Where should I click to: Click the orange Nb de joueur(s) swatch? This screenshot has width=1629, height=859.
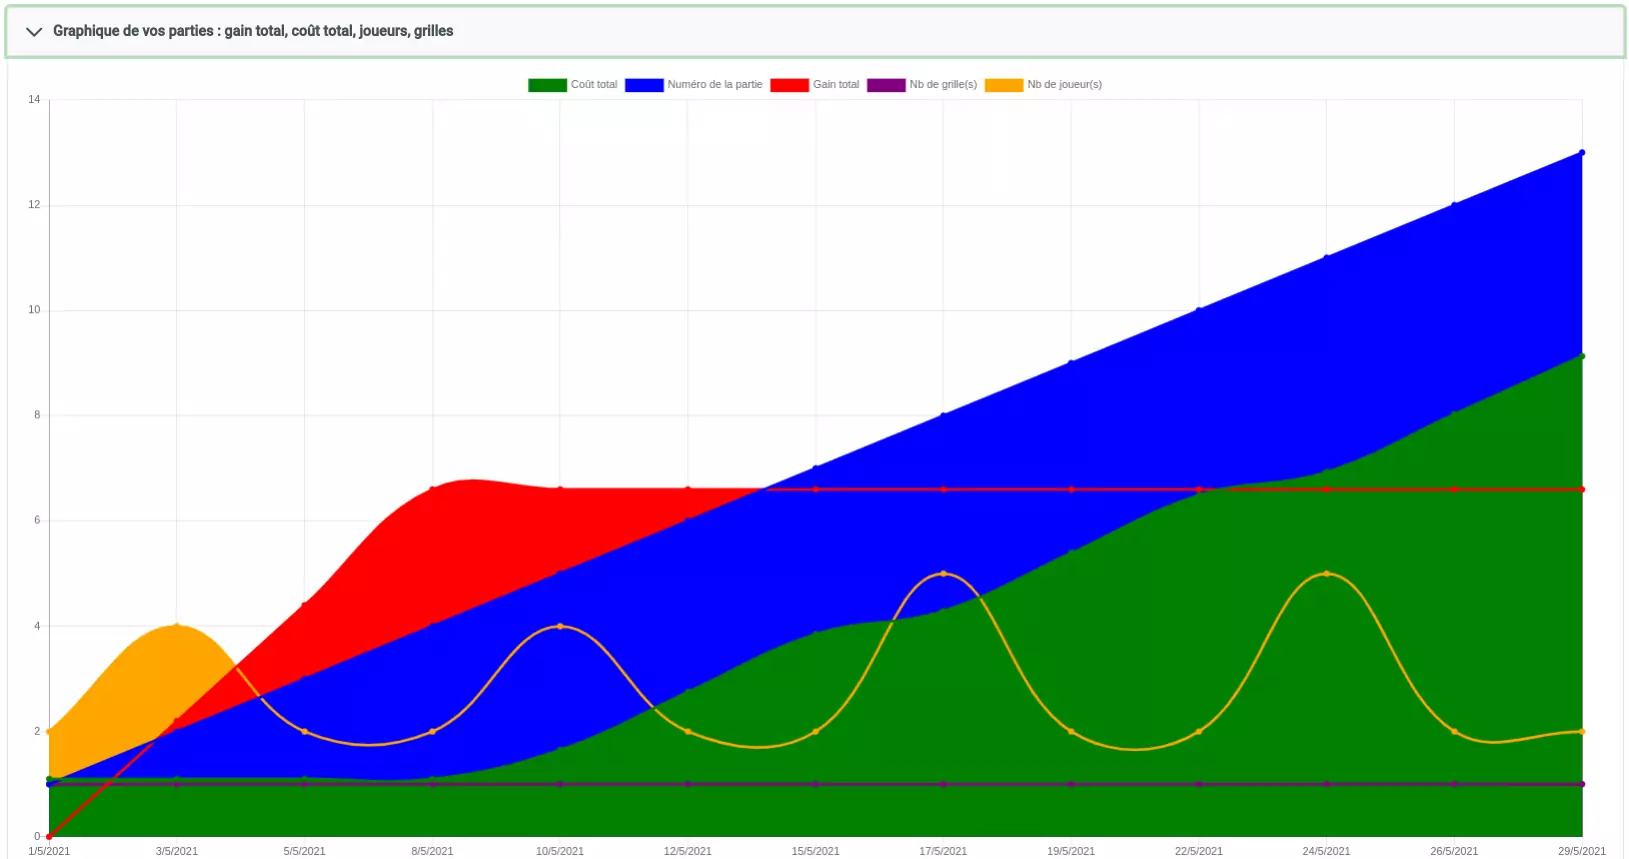[1004, 85]
